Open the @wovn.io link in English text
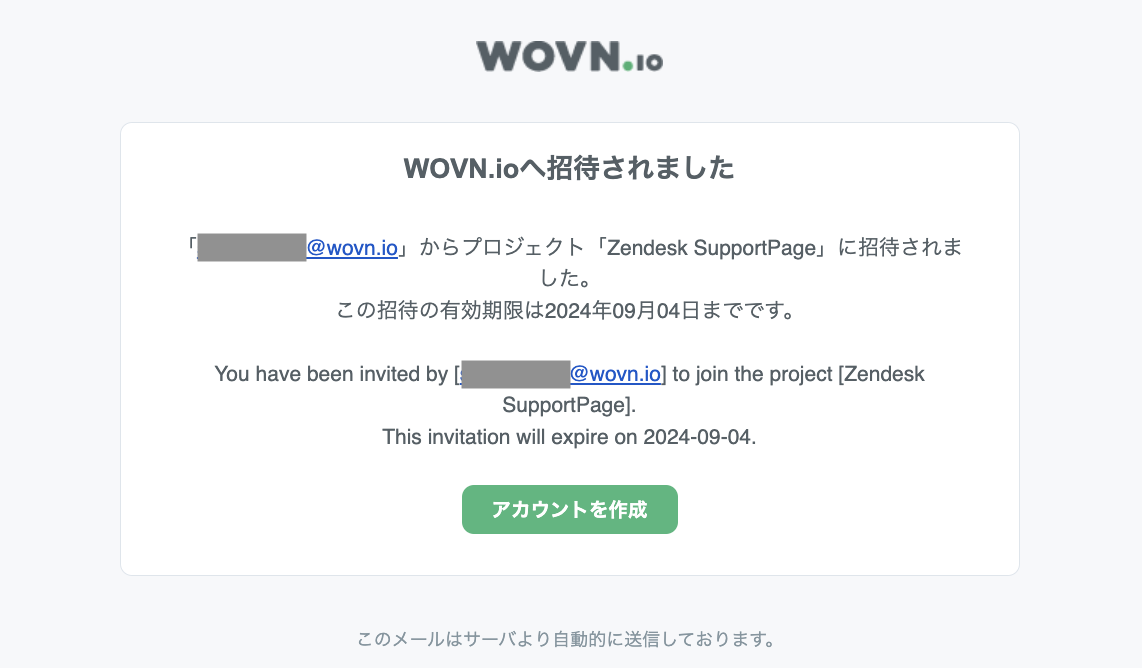1142x668 pixels. point(615,374)
